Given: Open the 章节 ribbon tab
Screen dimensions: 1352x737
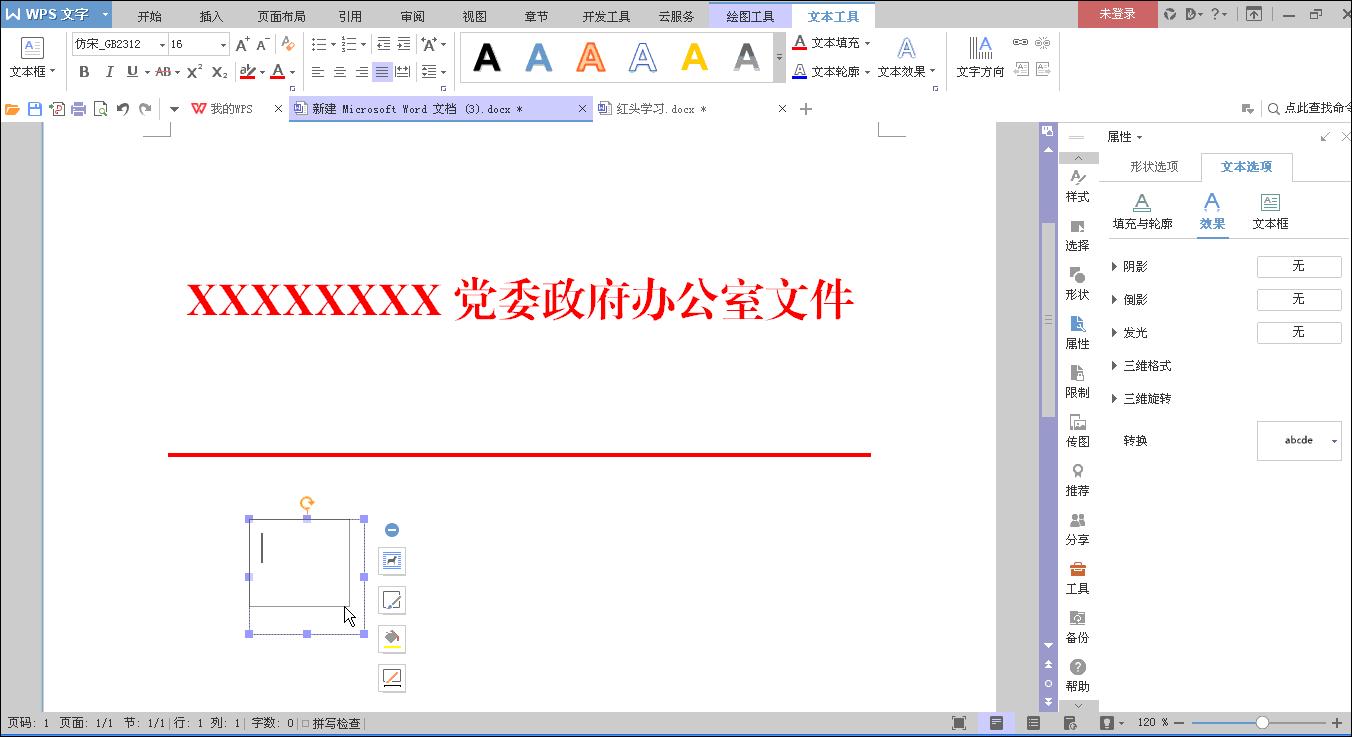Looking at the screenshot, I should pyautogui.click(x=535, y=14).
